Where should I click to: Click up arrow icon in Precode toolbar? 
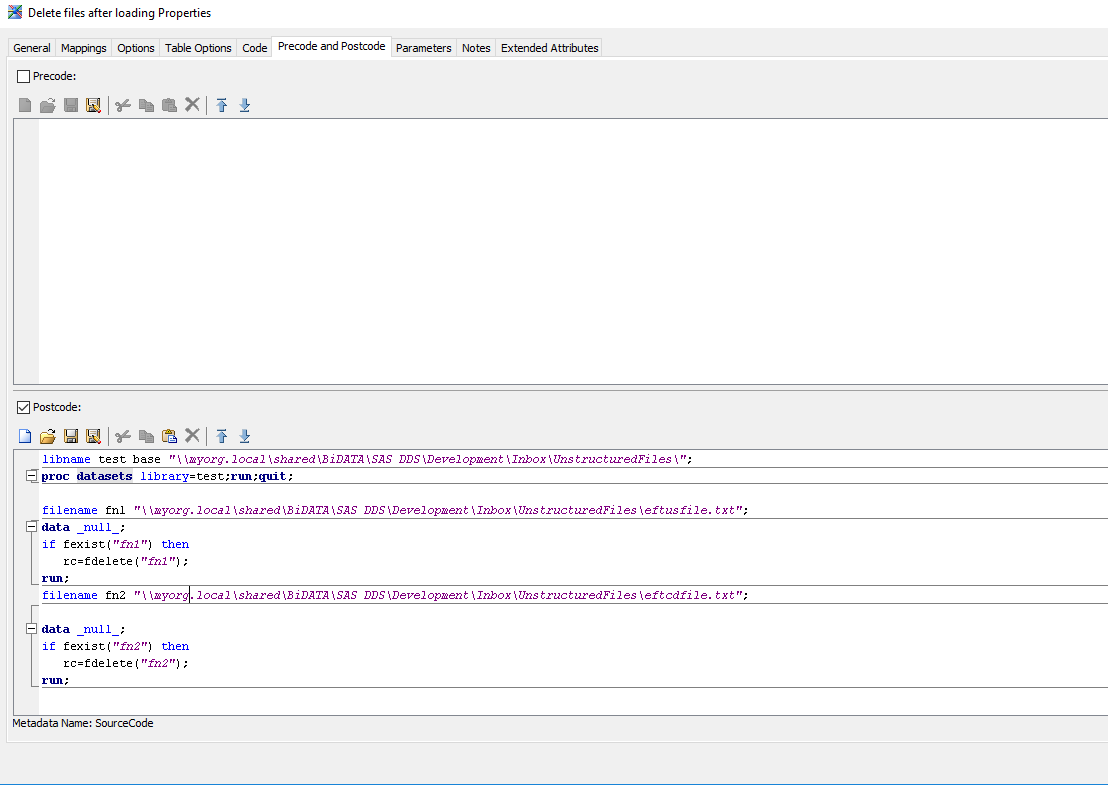coord(222,105)
